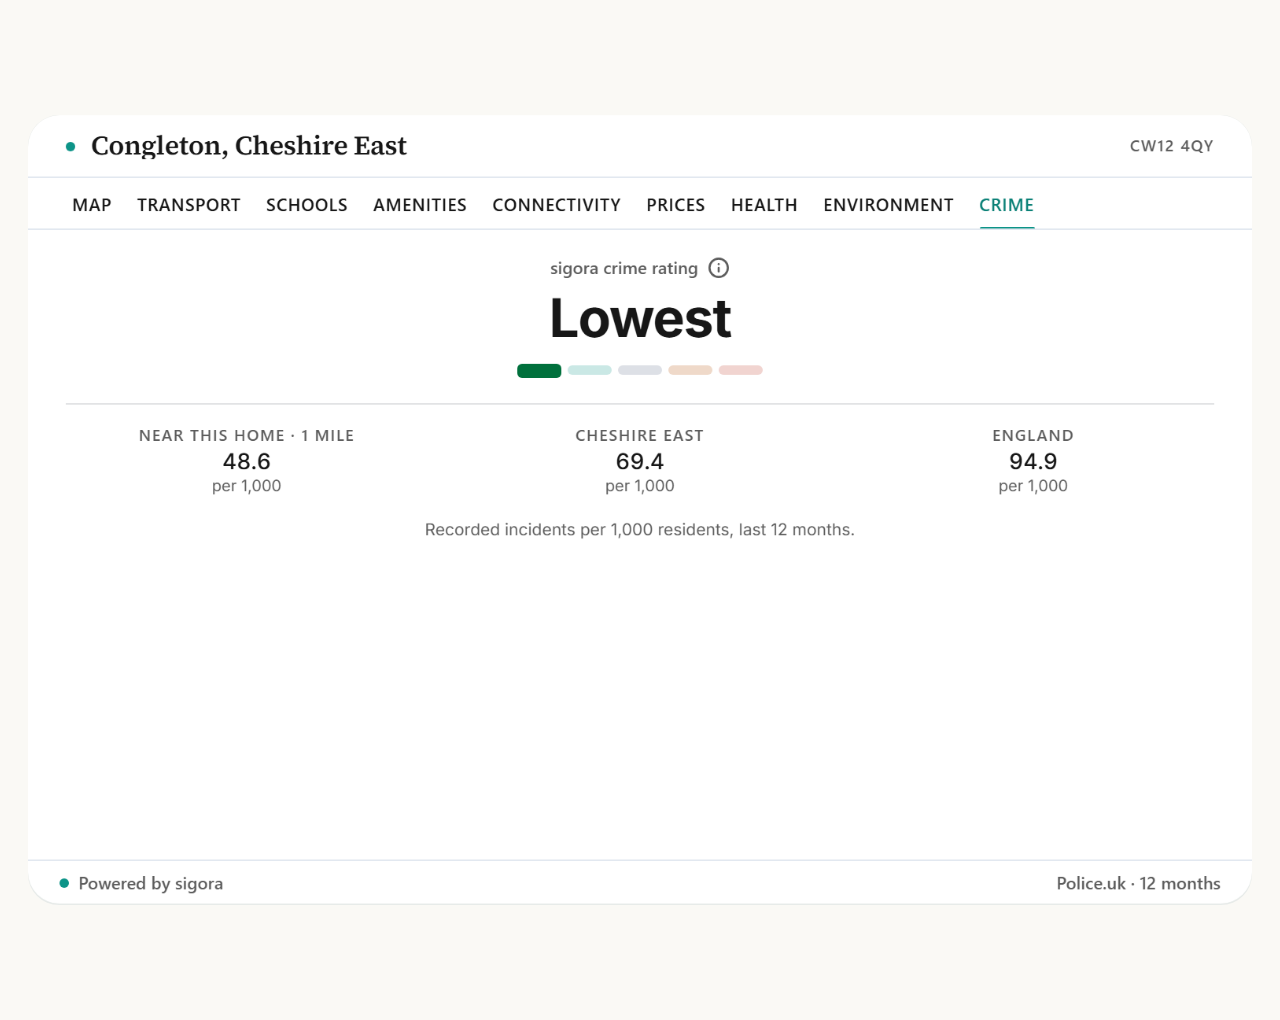Click the grey middle rating segment
This screenshot has width=1280, height=1020.
tap(640, 370)
